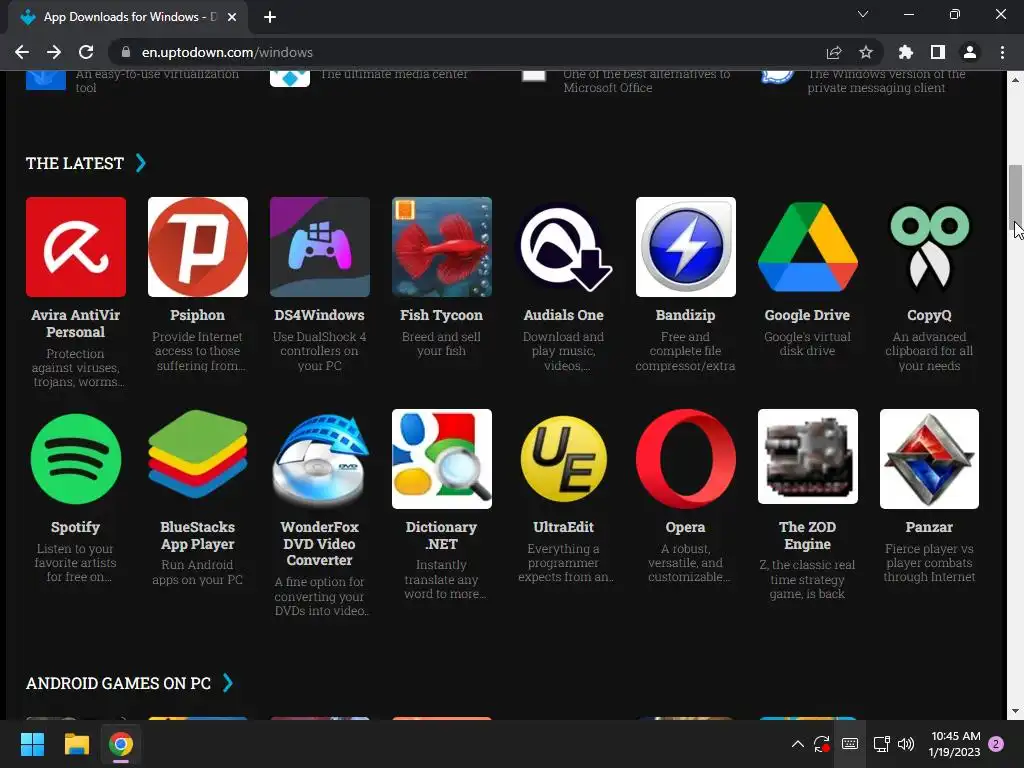Click the Panzar game icon
This screenshot has width=1024, height=768.
tap(929, 459)
